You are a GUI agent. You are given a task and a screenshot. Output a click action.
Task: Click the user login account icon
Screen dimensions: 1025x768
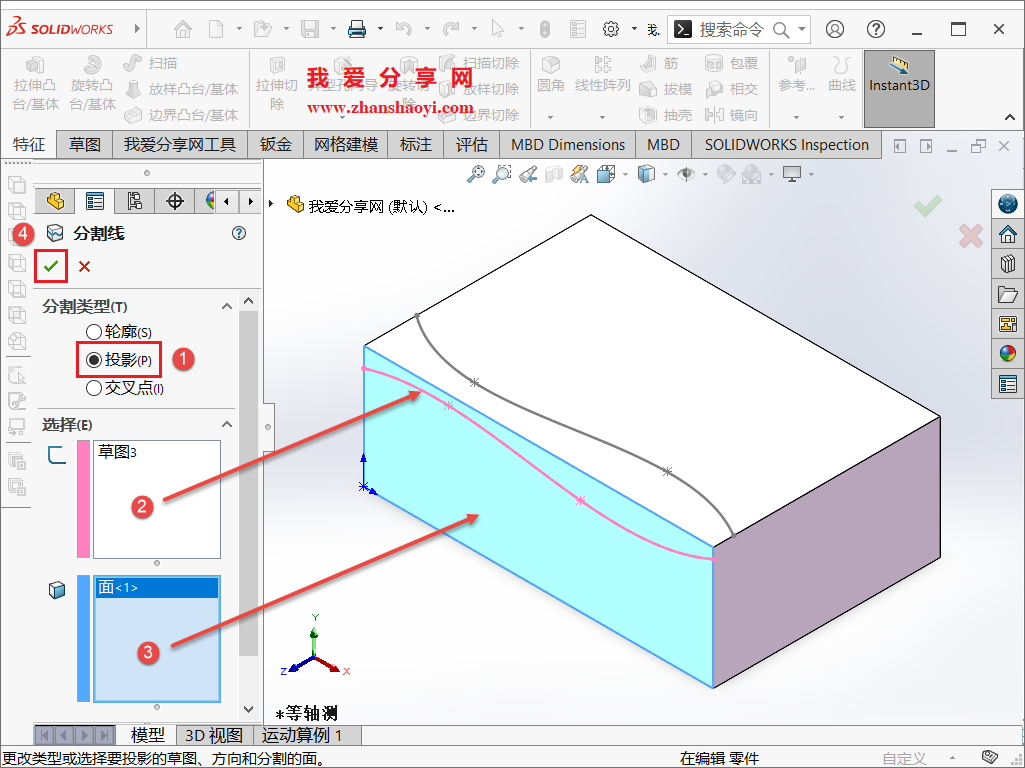[x=835, y=29]
